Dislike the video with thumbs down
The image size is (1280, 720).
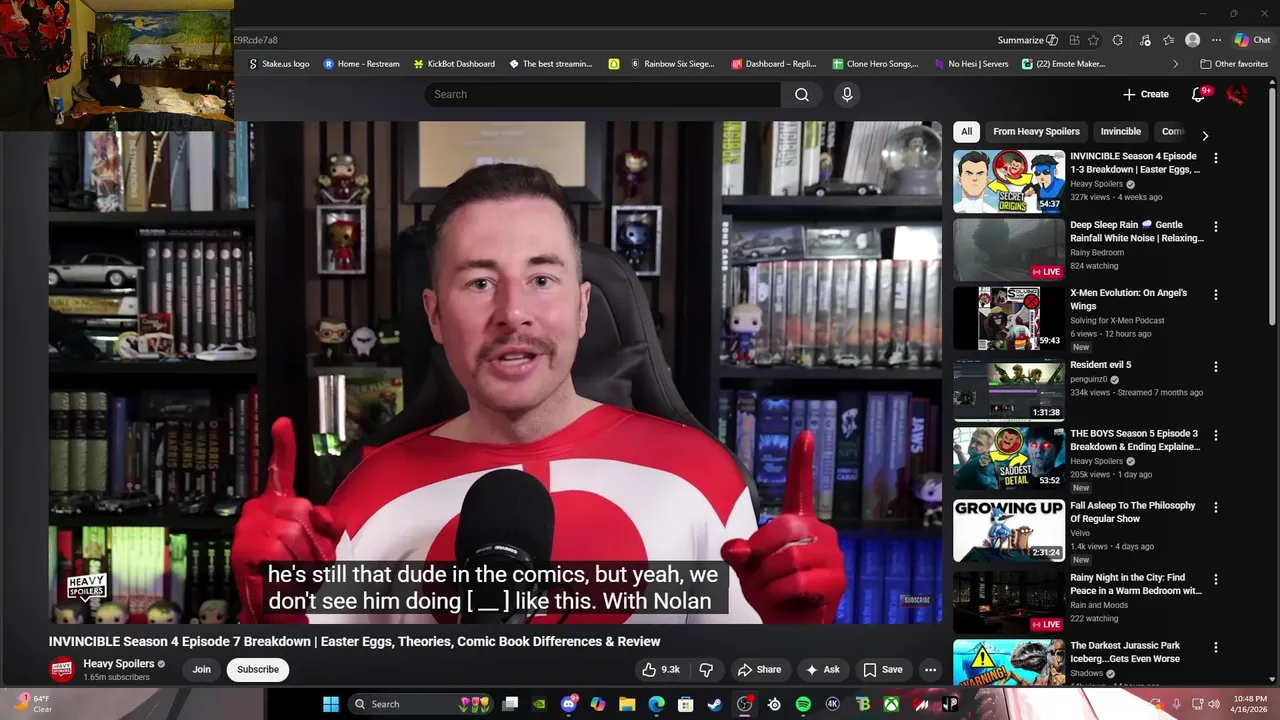706,670
